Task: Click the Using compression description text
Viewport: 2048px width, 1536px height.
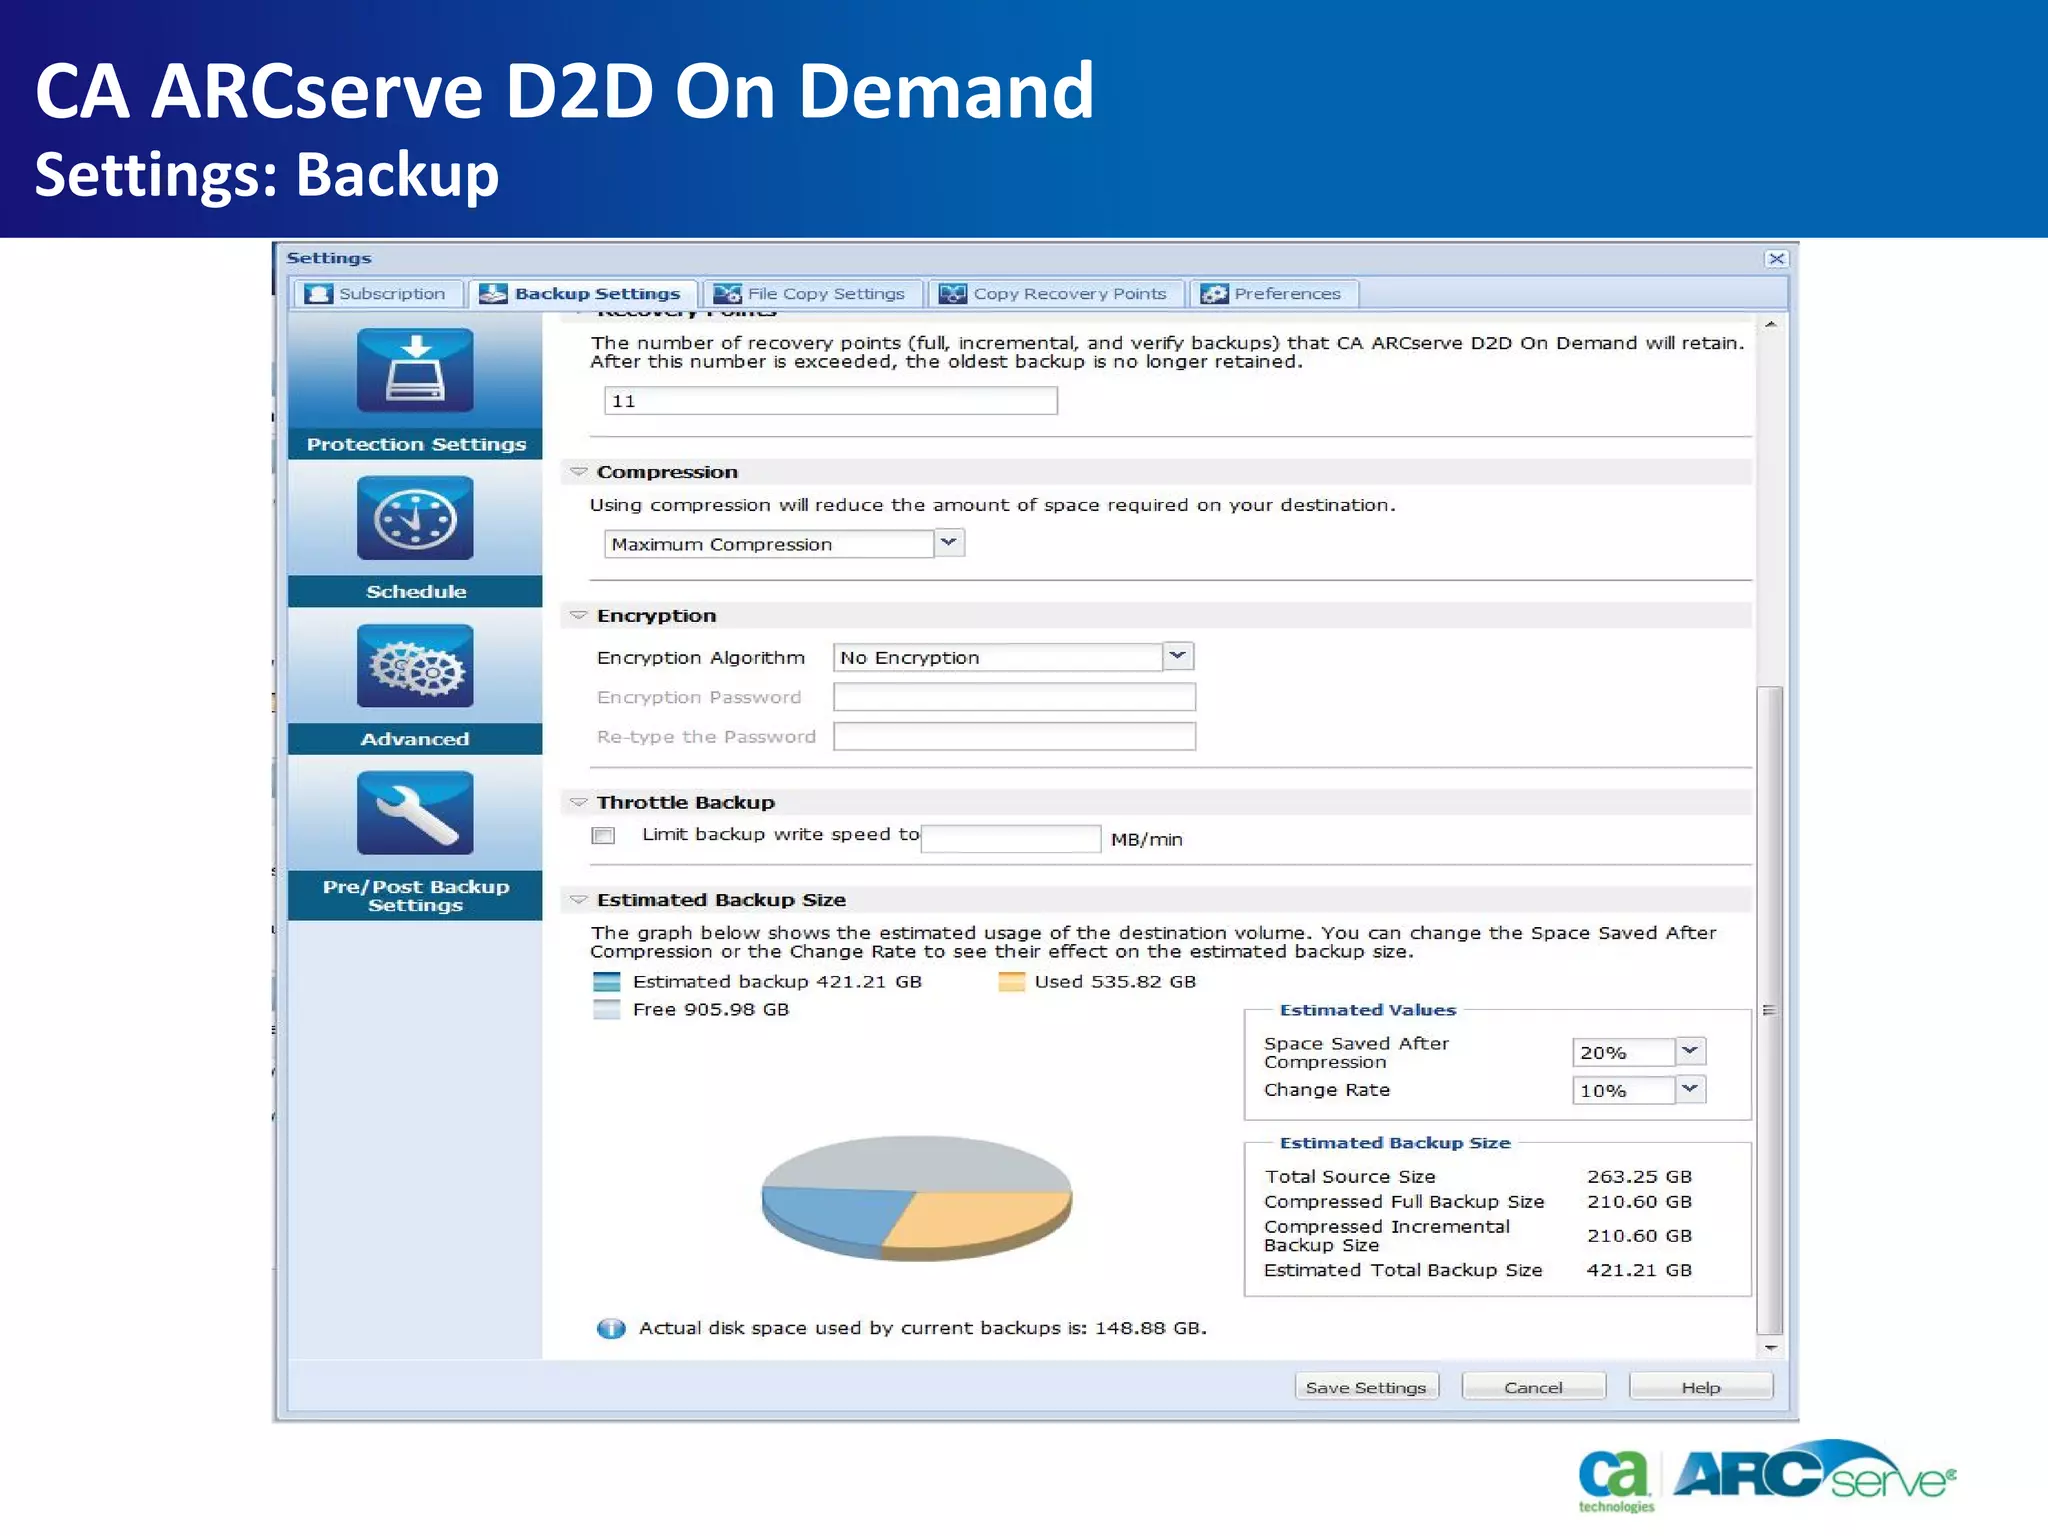Action: [x=992, y=505]
